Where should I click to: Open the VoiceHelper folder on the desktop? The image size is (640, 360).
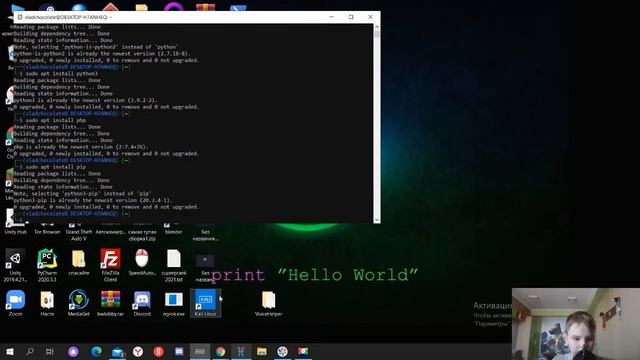pyautogui.click(x=268, y=303)
